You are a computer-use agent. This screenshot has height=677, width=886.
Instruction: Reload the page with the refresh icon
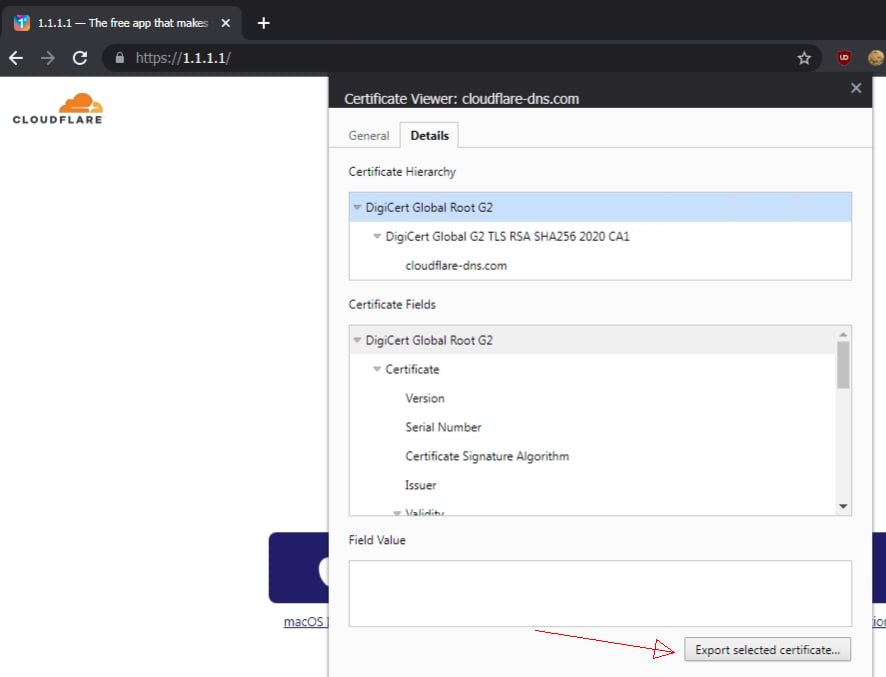pyautogui.click(x=80, y=58)
